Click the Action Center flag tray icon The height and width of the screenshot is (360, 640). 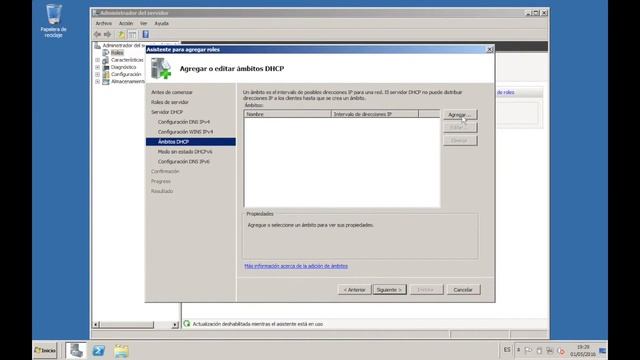click(529, 351)
